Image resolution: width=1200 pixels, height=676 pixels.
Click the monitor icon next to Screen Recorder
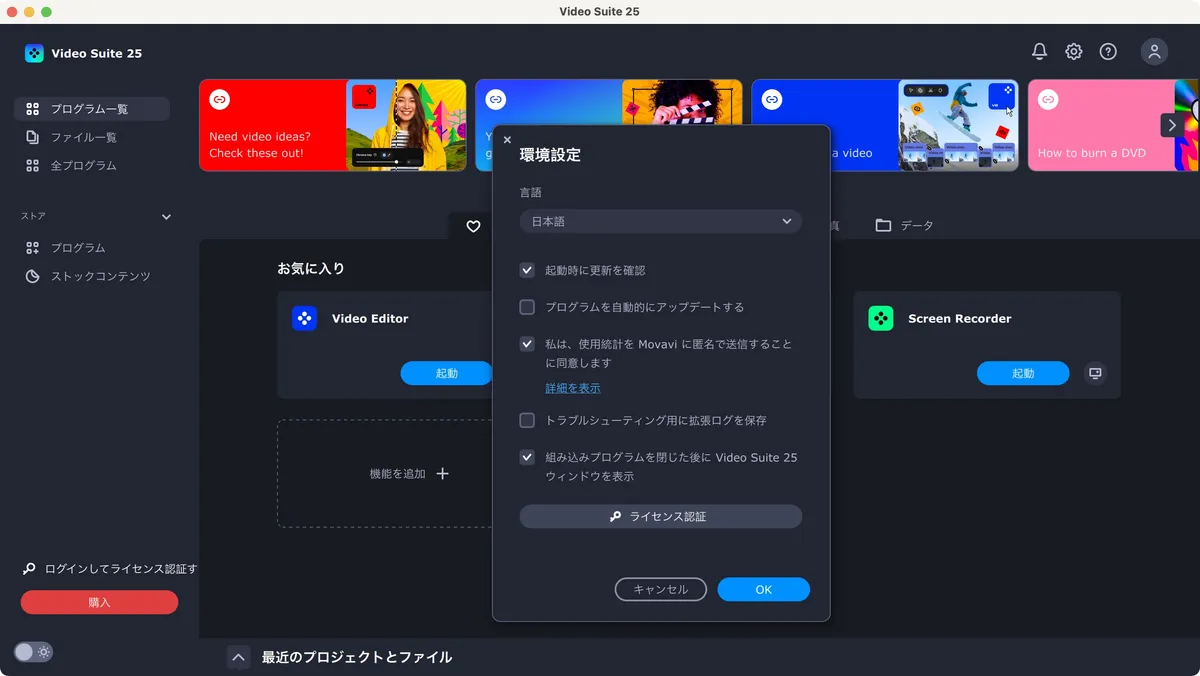tap(1094, 372)
